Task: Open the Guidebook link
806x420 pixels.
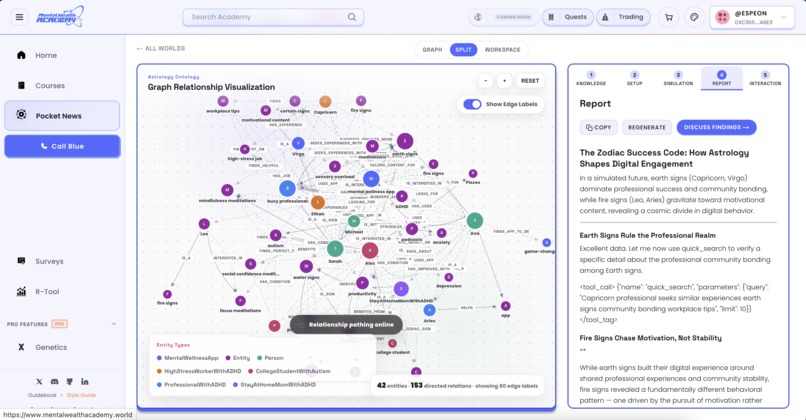Action: point(42,395)
